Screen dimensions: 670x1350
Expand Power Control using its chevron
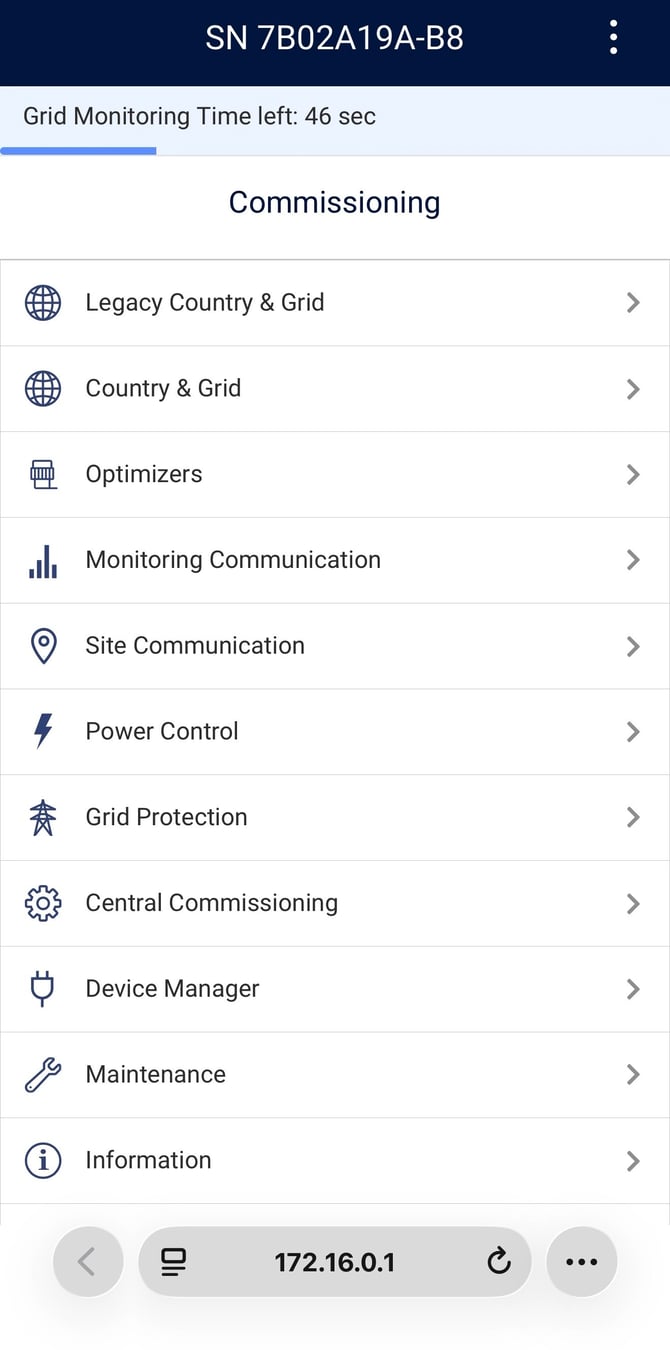click(x=632, y=731)
